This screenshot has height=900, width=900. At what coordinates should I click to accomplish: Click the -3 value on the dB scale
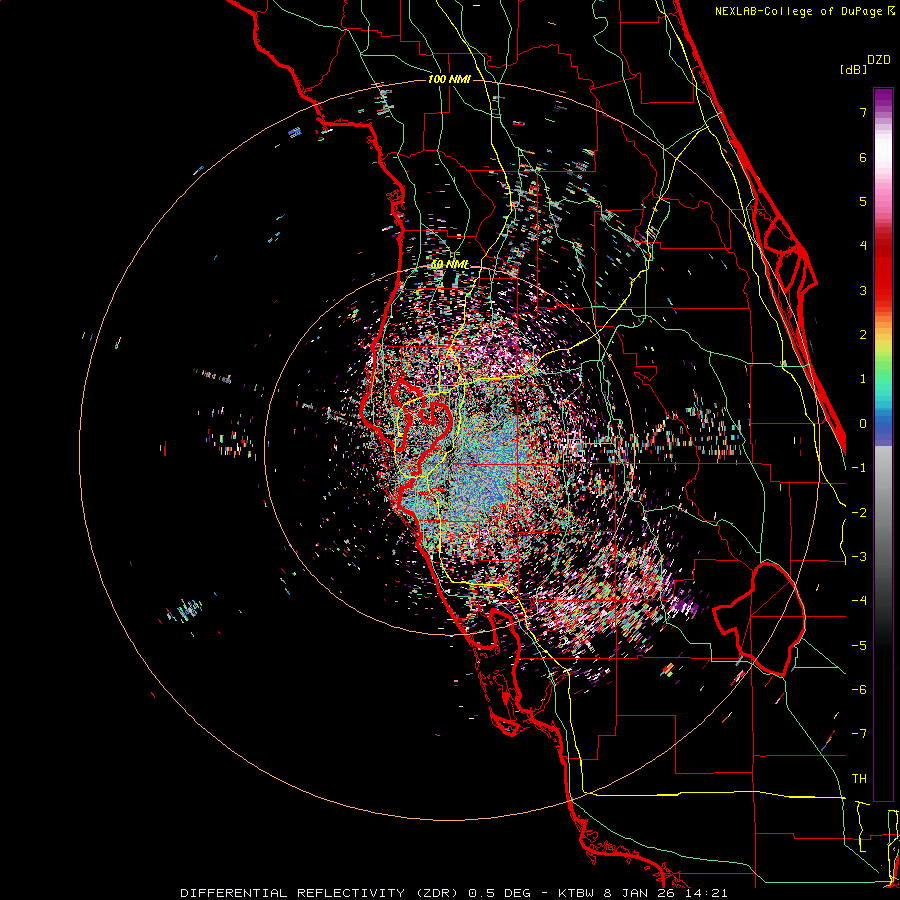pyautogui.click(x=859, y=557)
